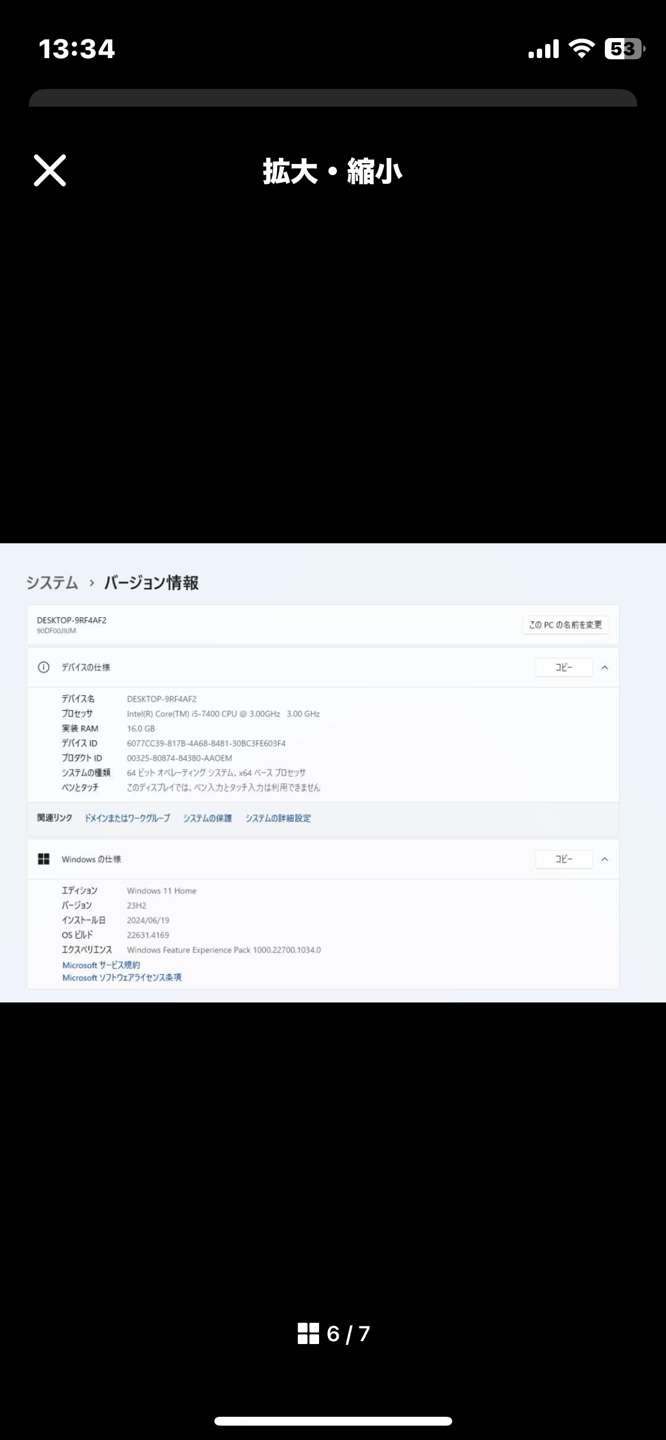Tap the Wi-Fi icon in the status bar

click(x=581, y=48)
